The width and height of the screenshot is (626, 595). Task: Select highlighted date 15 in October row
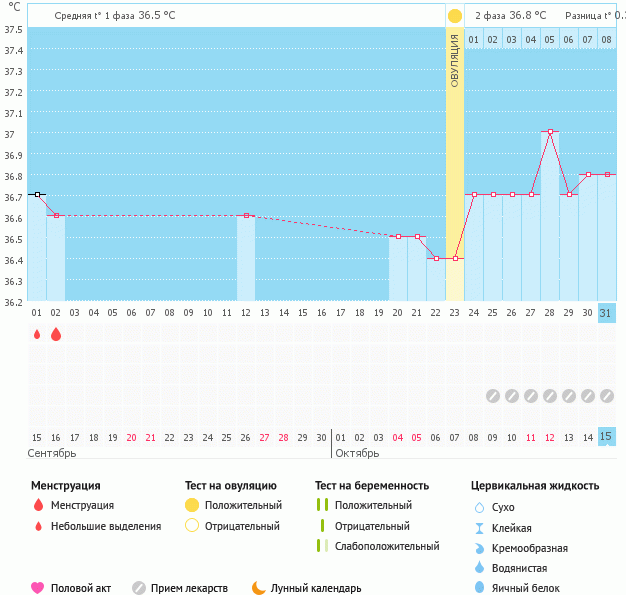pos(606,436)
